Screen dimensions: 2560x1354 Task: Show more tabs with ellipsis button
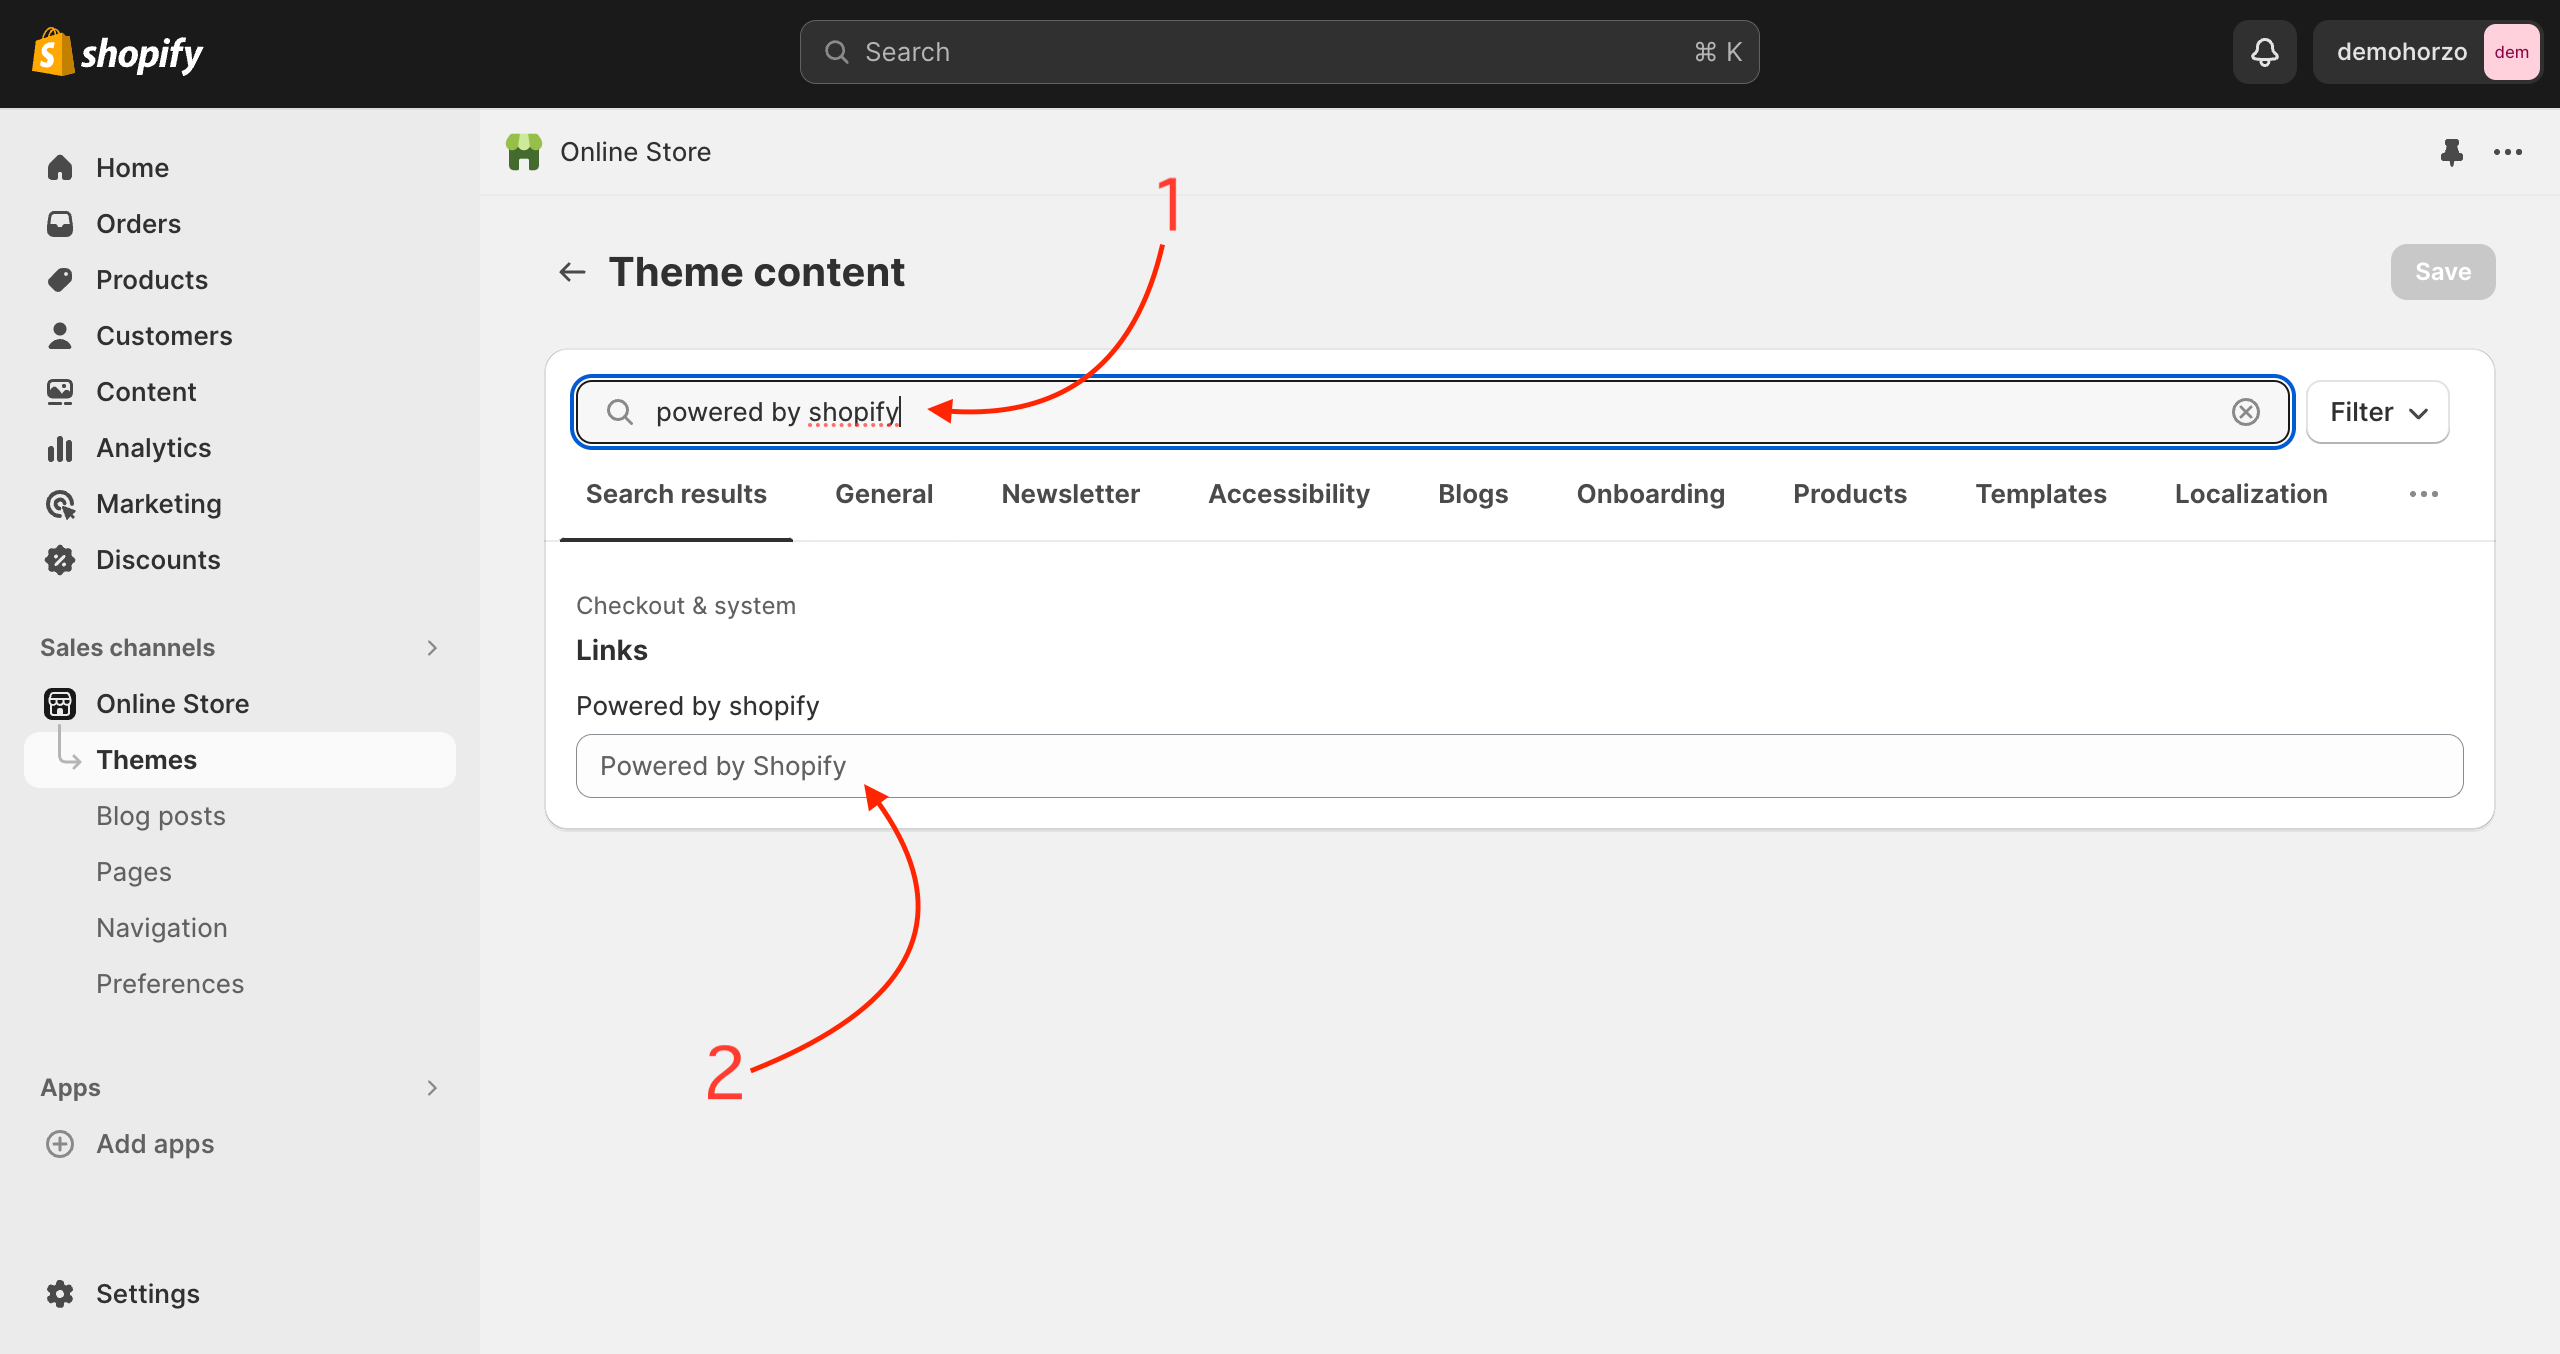(x=2423, y=494)
